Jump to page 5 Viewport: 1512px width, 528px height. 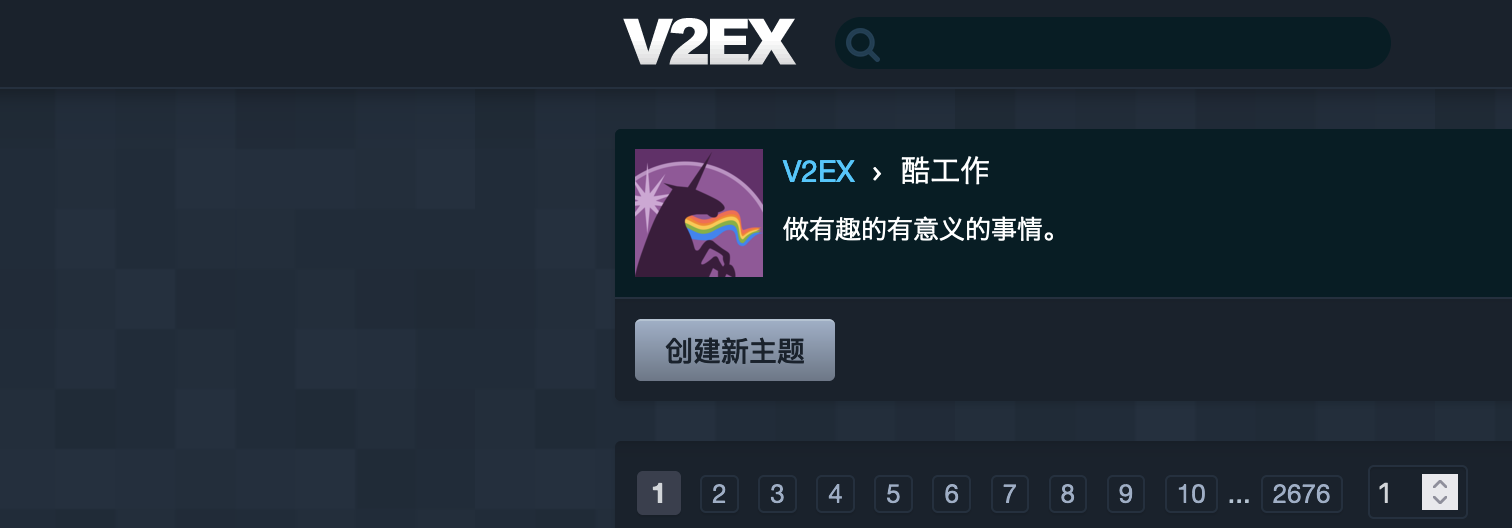click(x=893, y=494)
